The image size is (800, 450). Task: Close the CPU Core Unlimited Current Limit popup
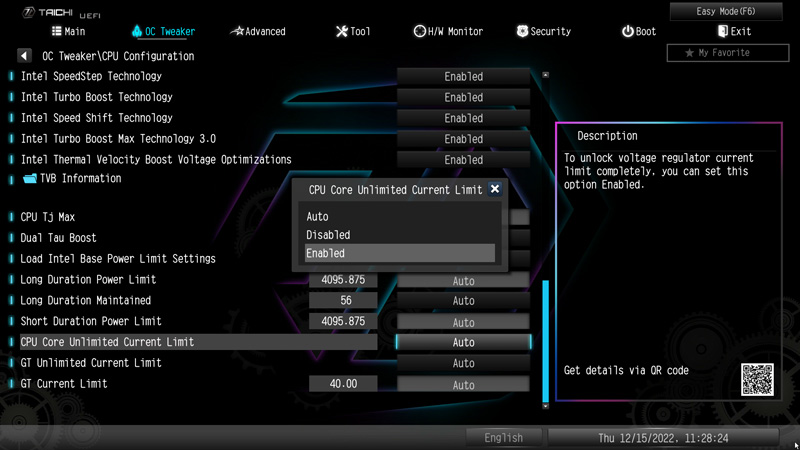point(494,189)
